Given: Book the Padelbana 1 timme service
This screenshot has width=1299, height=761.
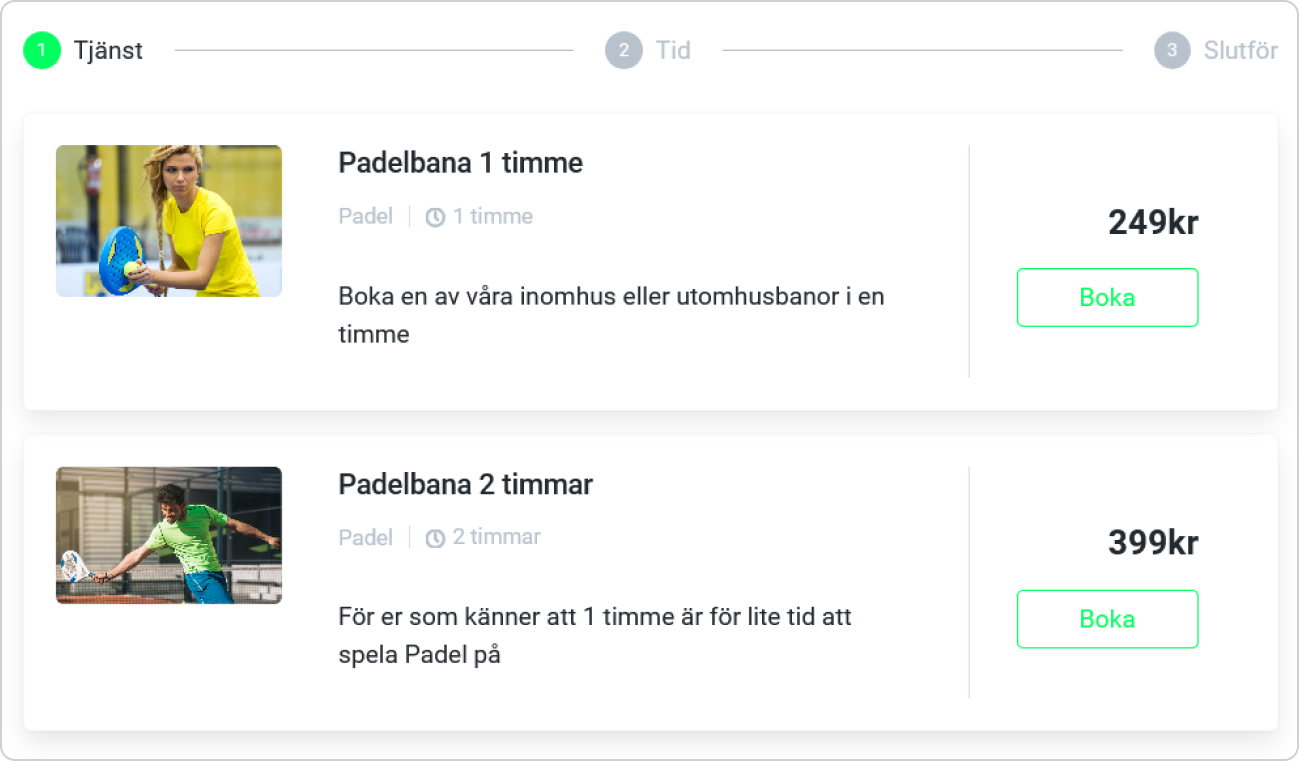Looking at the screenshot, I should point(1107,297).
